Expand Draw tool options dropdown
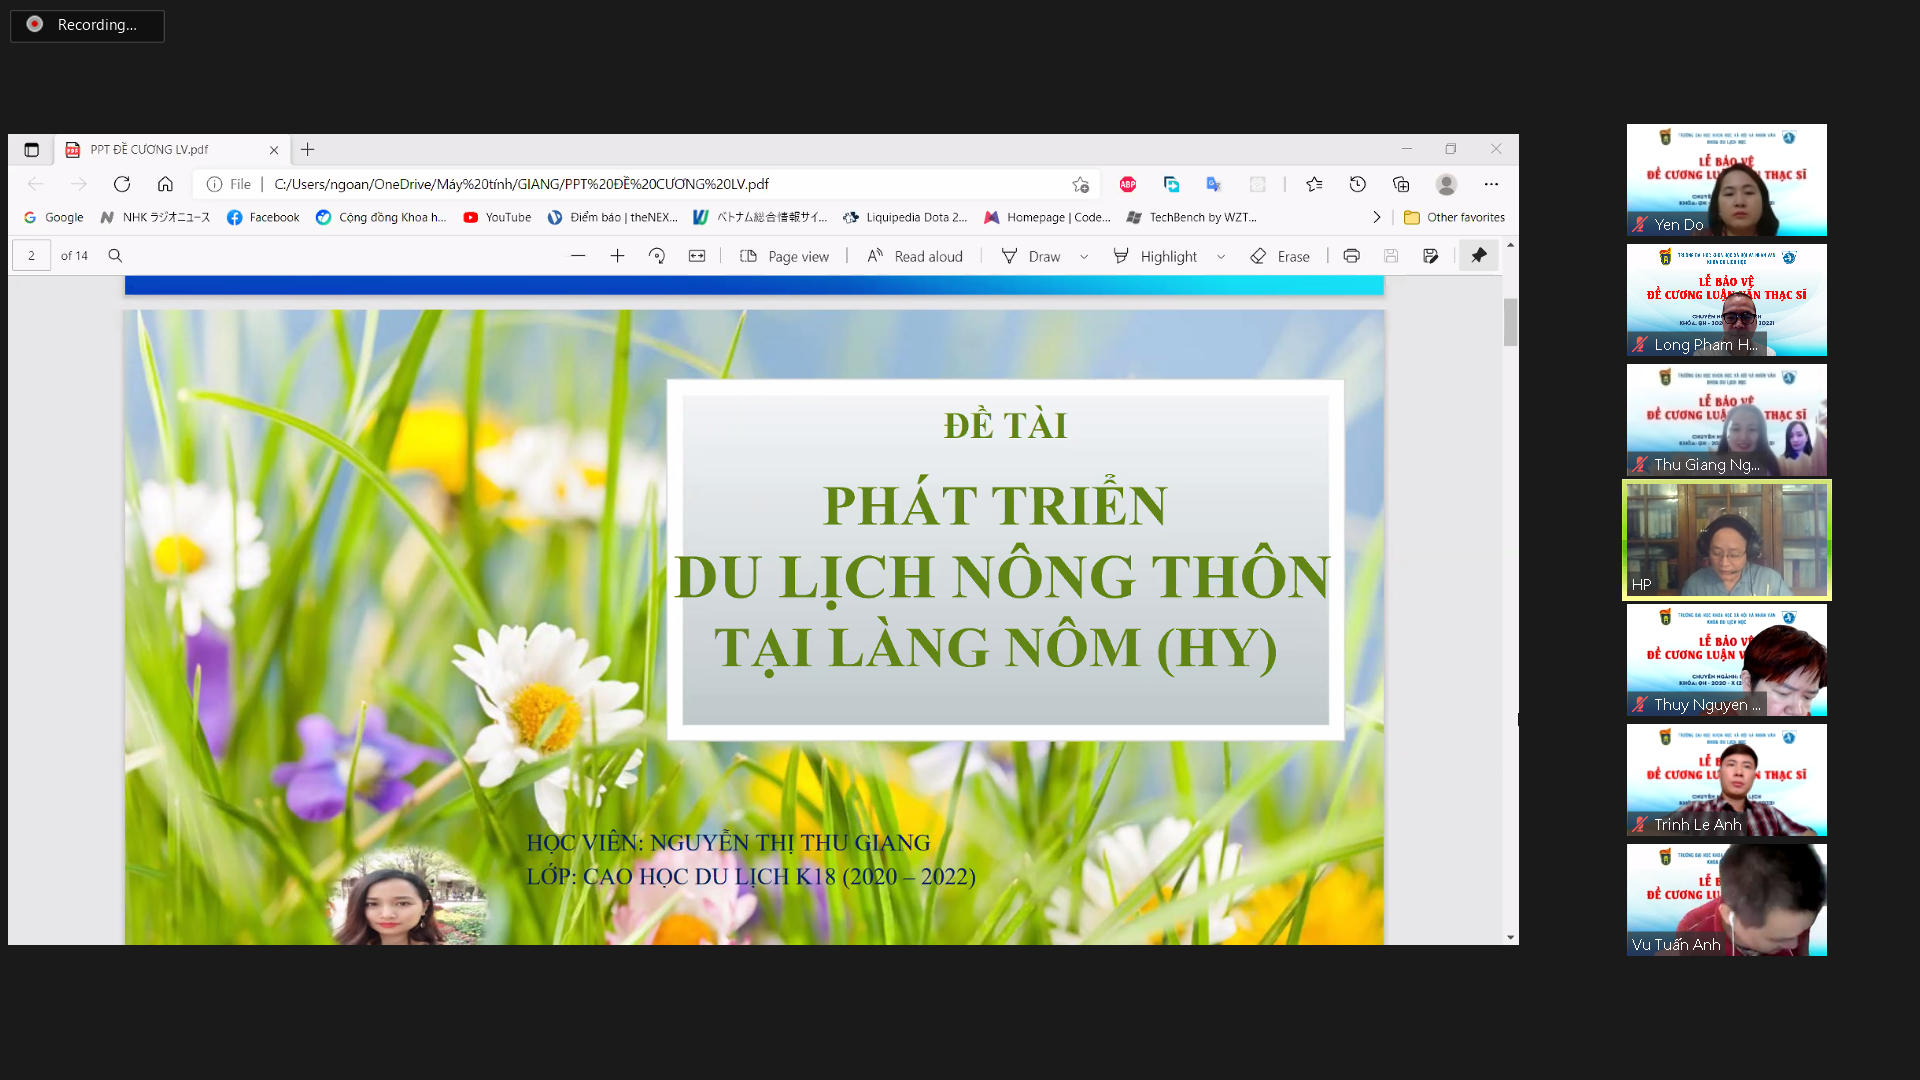The width and height of the screenshot is (1920, 1080). coord(1084,256)
